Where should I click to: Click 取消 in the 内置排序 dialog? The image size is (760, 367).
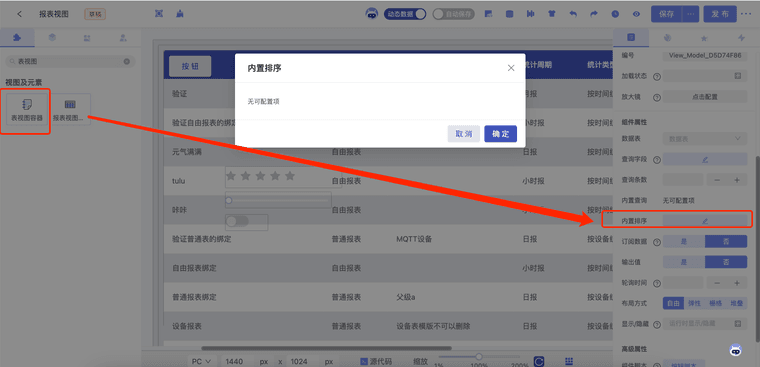[x=464, y=134]
